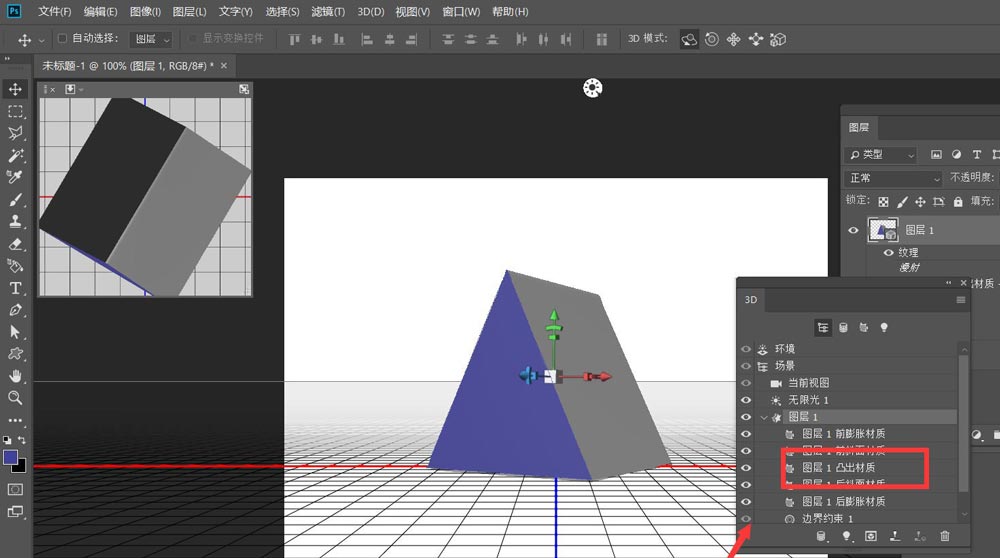Choose the Hand tool
This screenshot has width=1000, height=558.
click(16, 376)
